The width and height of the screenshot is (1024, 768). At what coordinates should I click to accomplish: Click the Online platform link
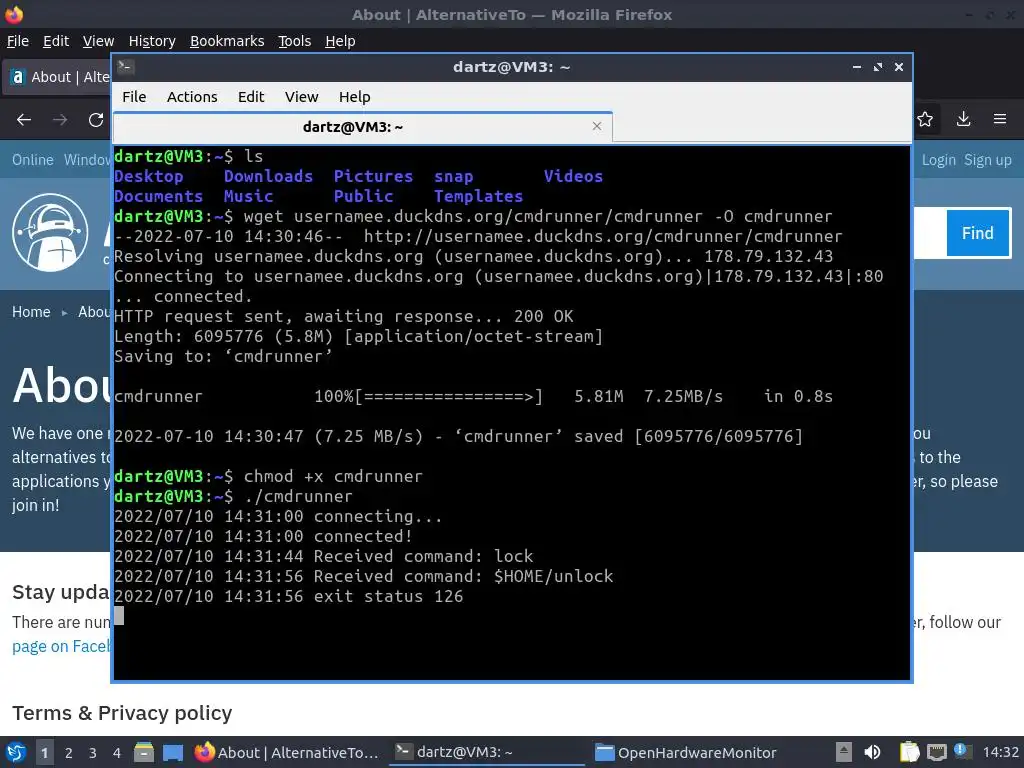[33, 160]
